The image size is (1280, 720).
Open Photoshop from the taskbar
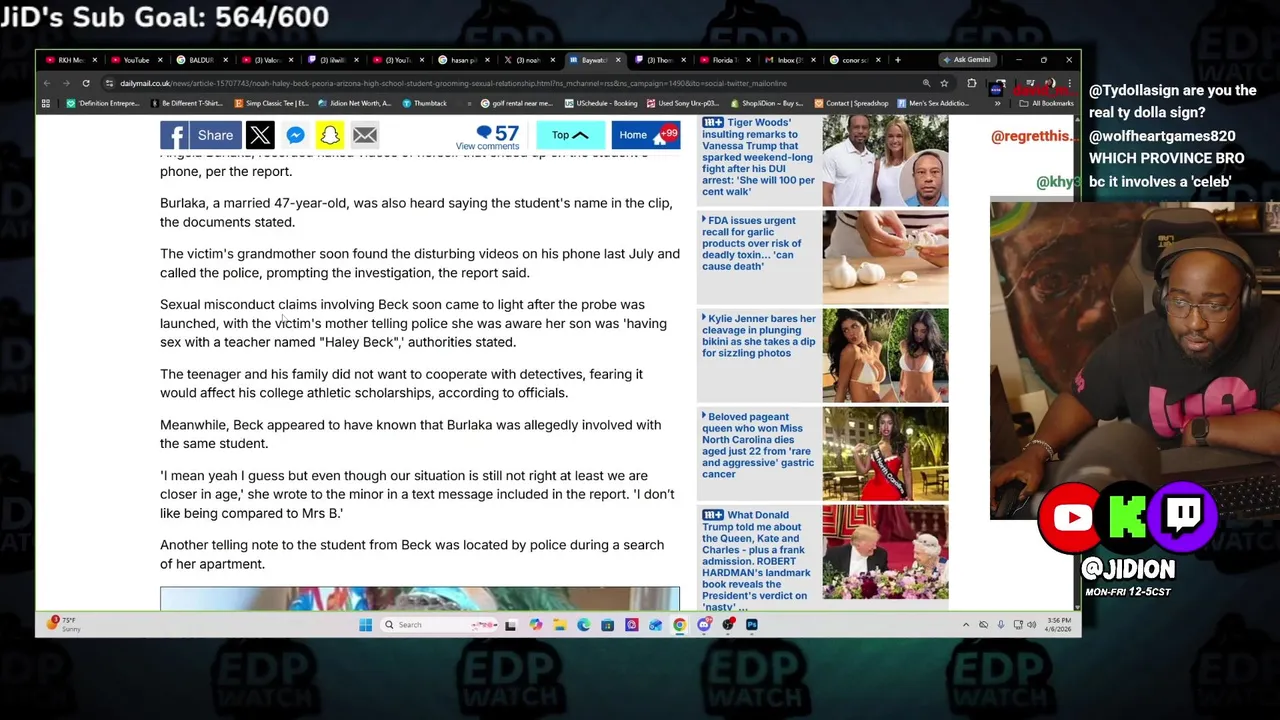752,625
